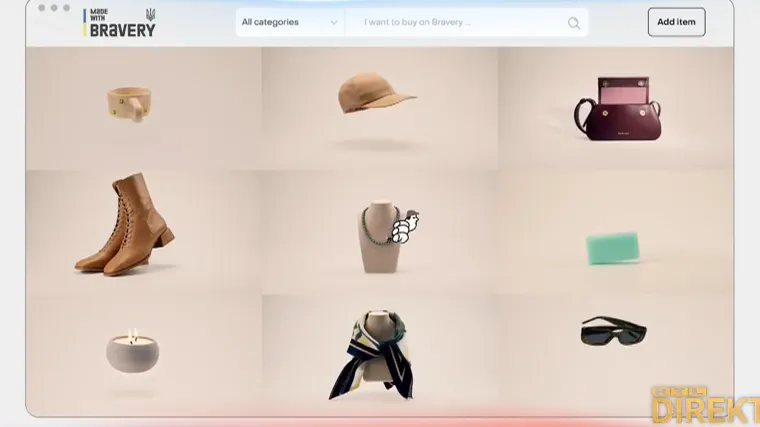Open the mint green soap bar item

tap(612, 247)
